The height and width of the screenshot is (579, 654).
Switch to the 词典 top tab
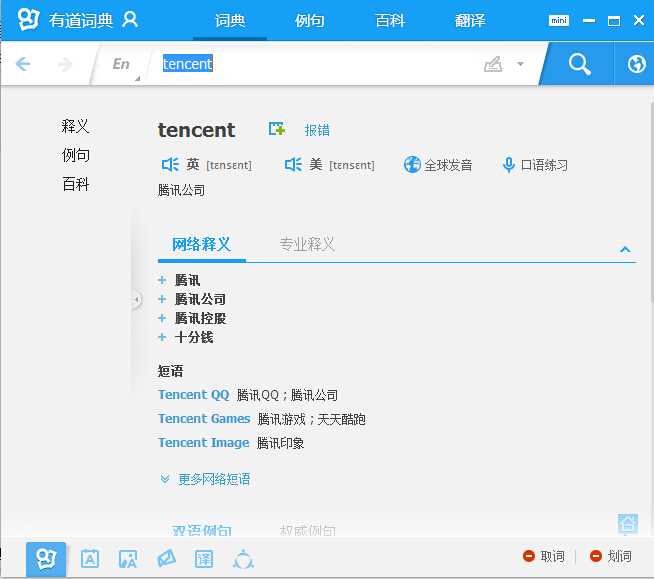(x=230, y=20)
